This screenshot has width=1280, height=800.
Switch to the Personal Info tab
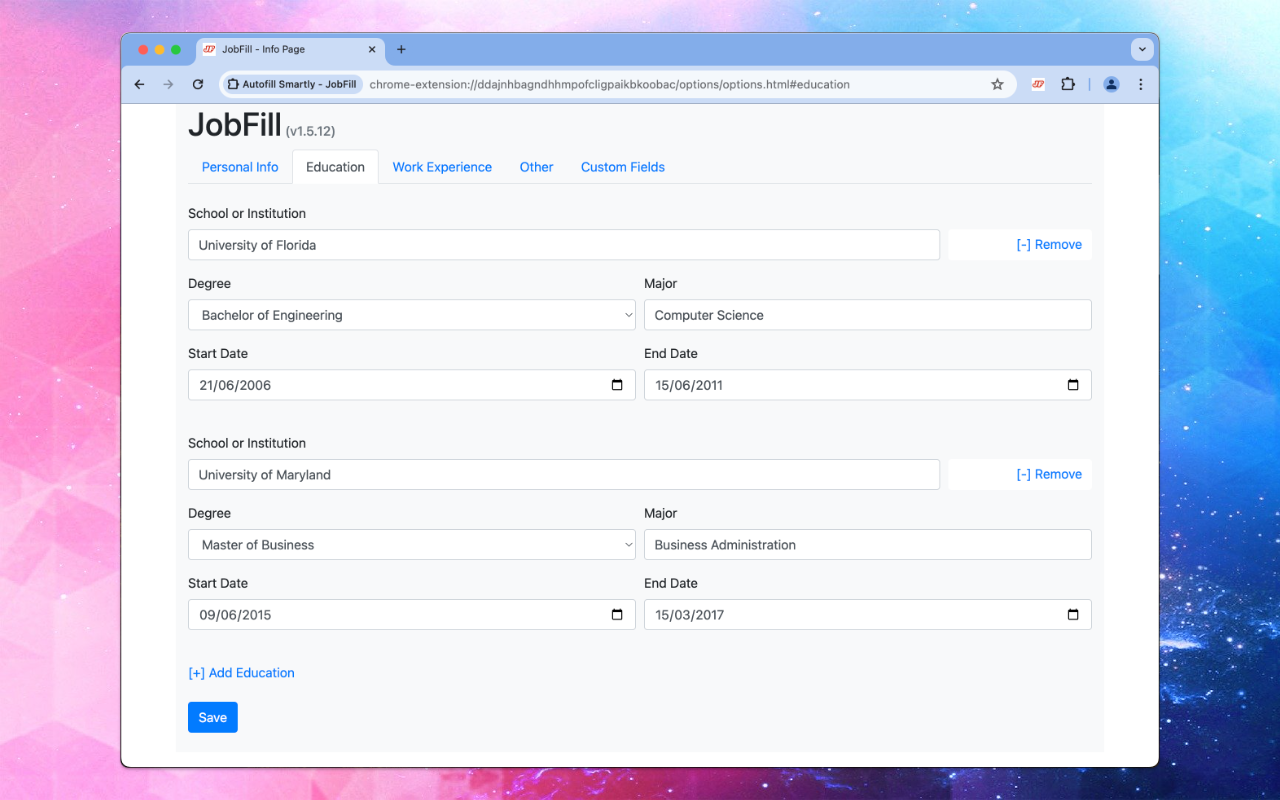point(240,167)
